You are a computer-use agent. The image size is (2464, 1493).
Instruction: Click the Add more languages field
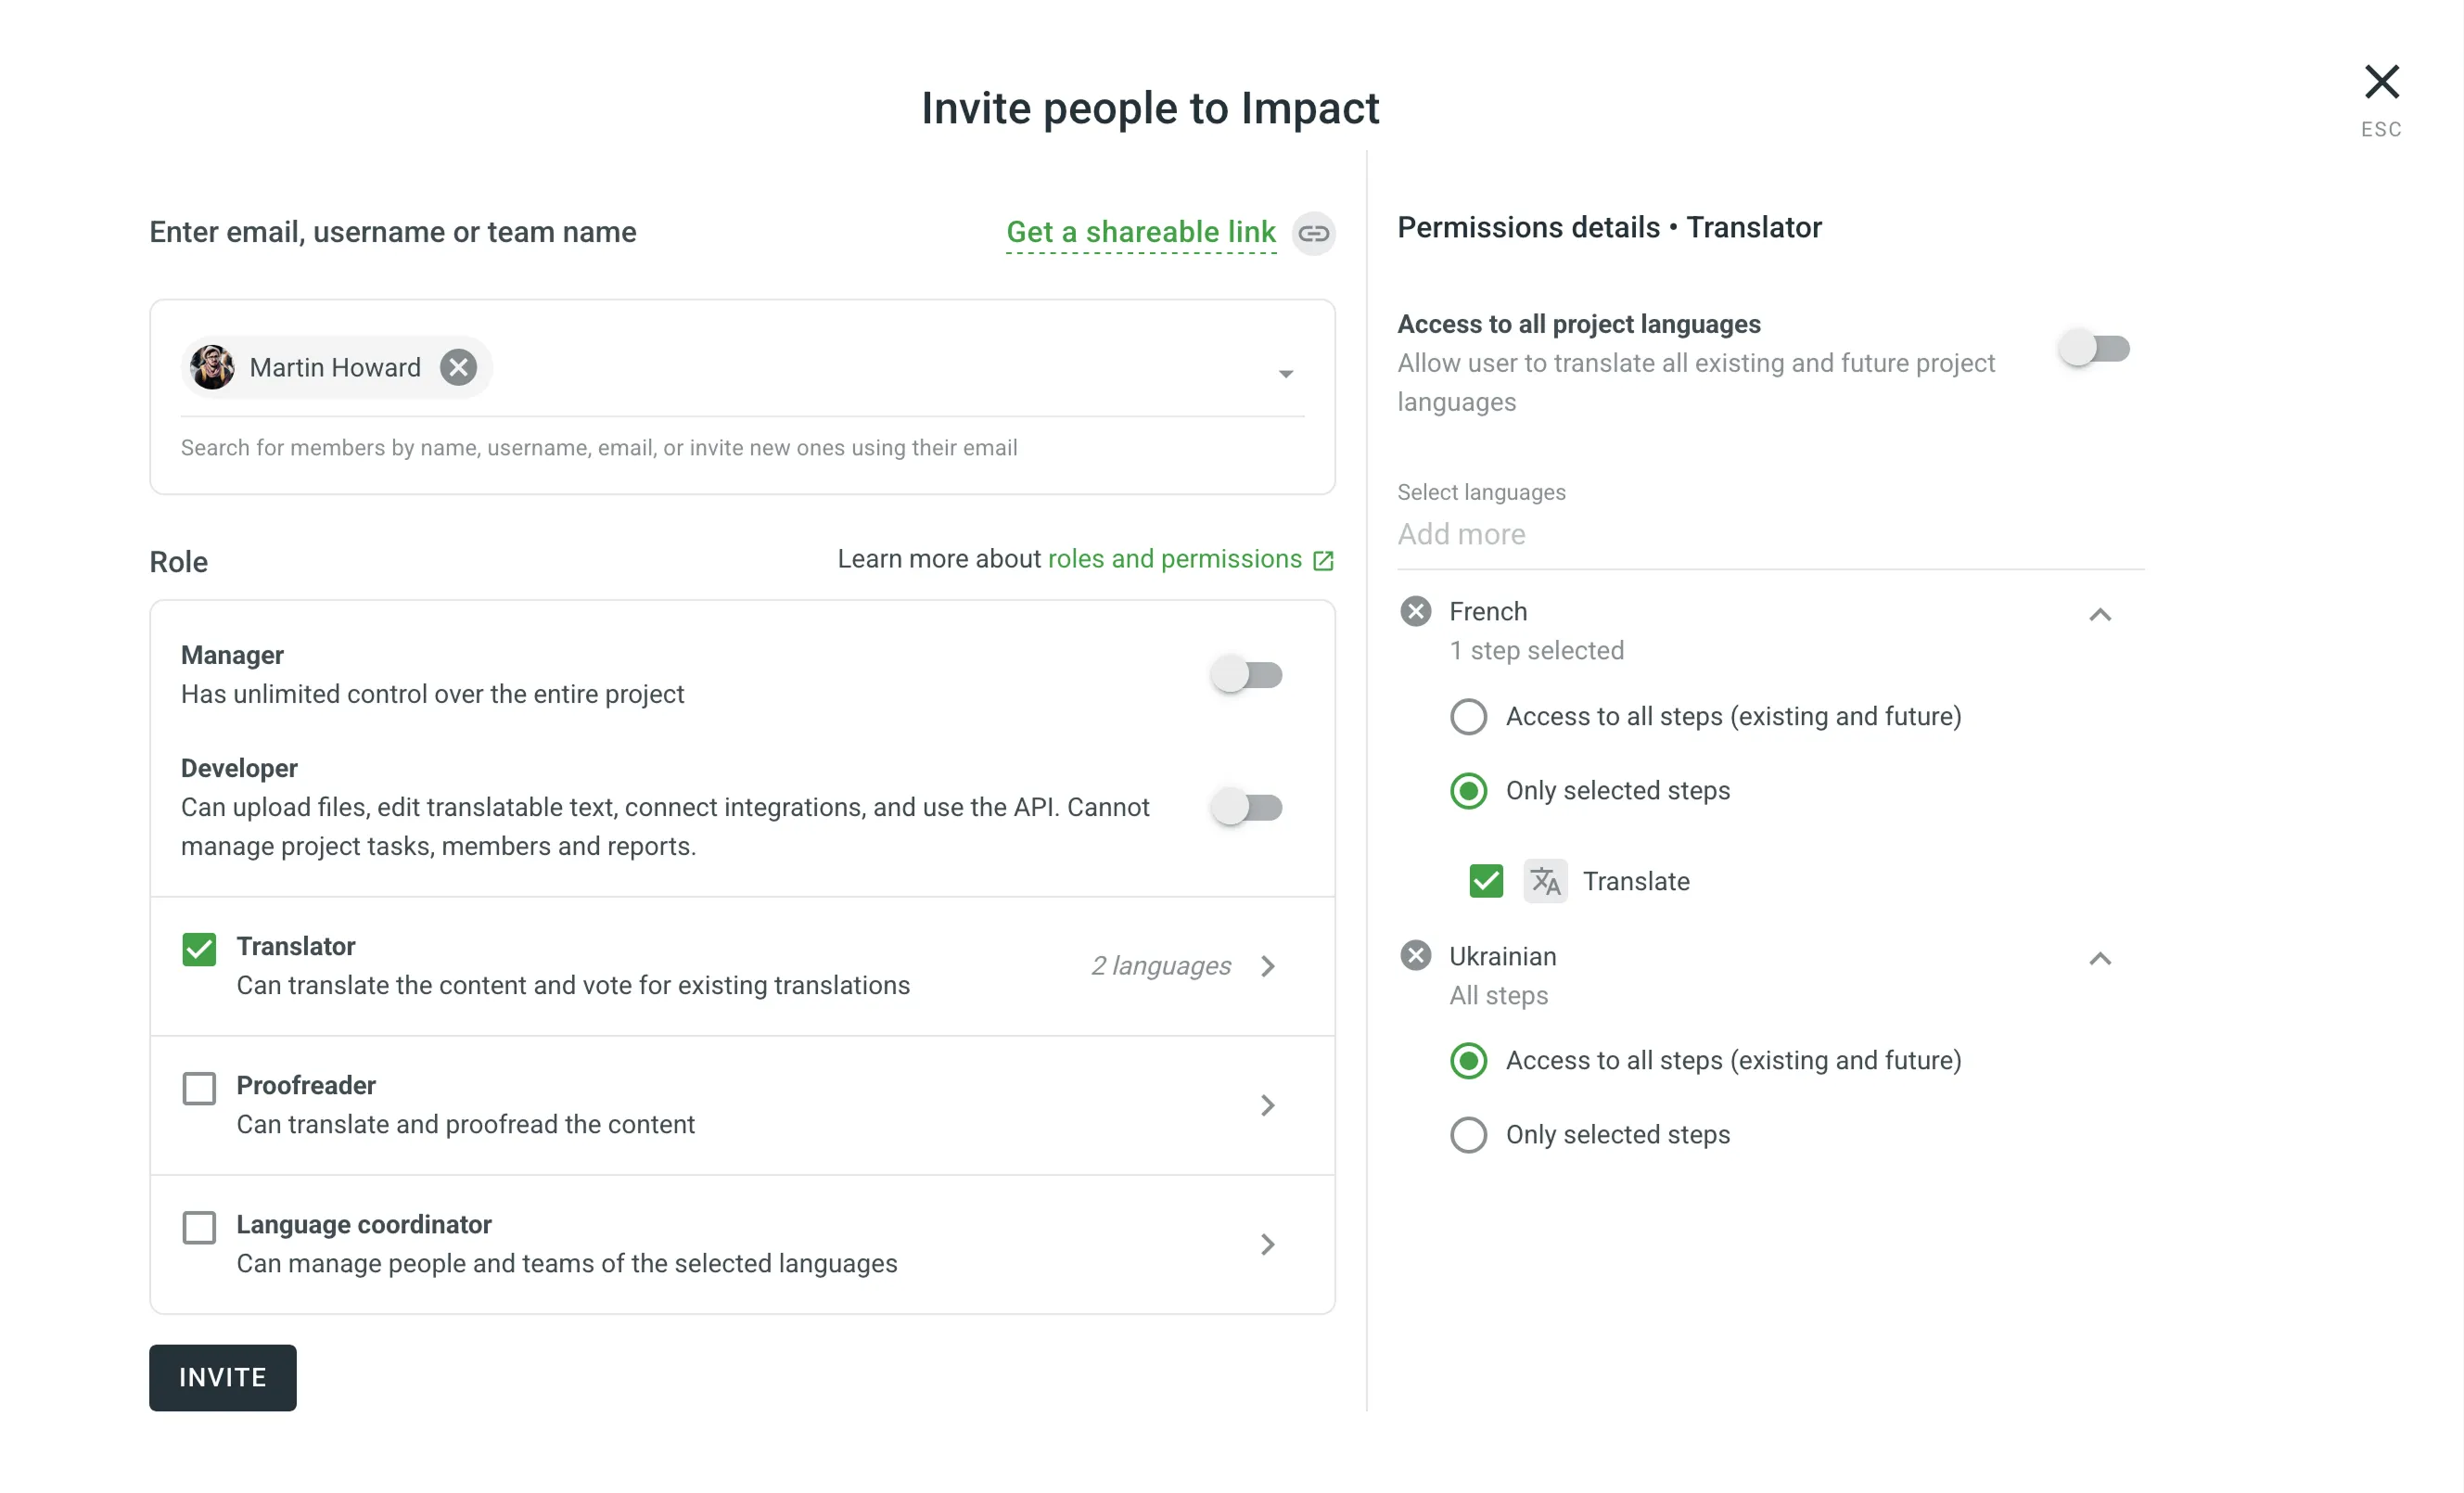click(x=1462, y=534)
